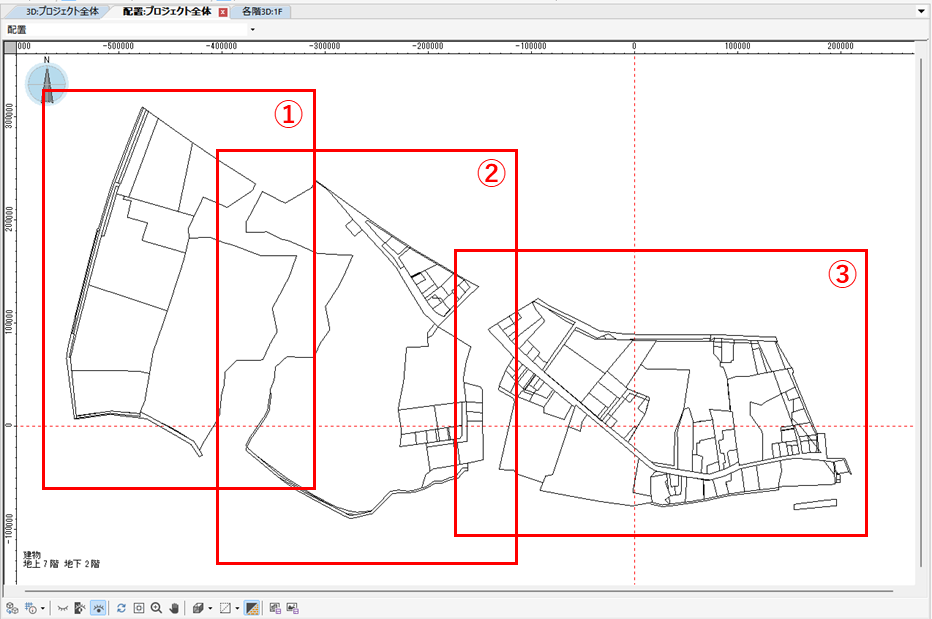Click the last image export icon

point(292,608)
